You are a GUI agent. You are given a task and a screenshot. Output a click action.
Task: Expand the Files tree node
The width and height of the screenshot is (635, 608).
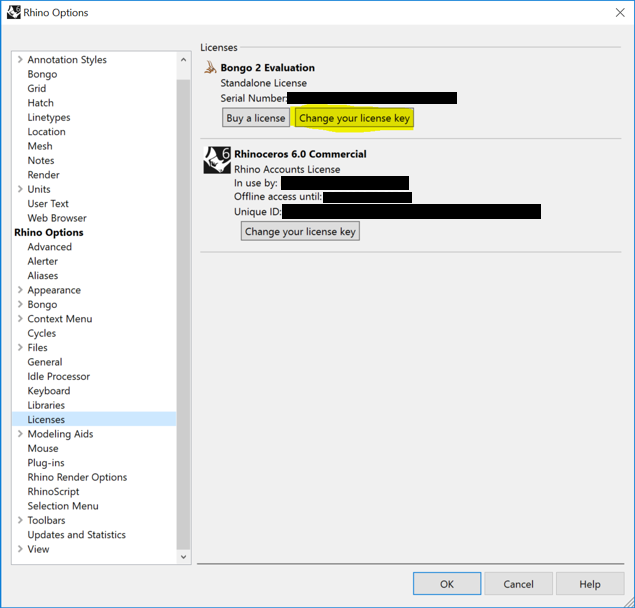[20, 348]
